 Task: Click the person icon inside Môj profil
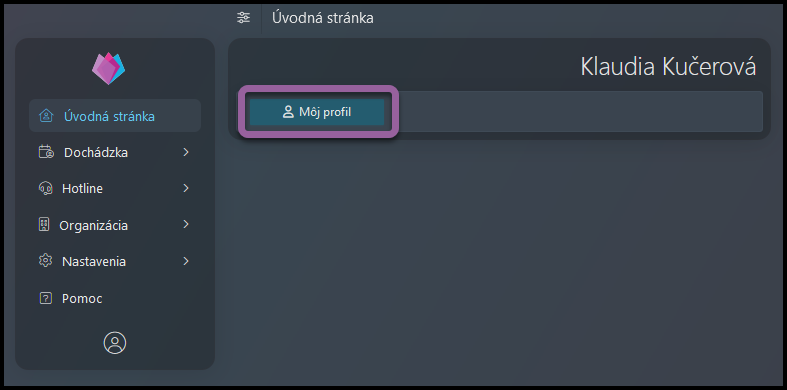click(x=288, y=112)
